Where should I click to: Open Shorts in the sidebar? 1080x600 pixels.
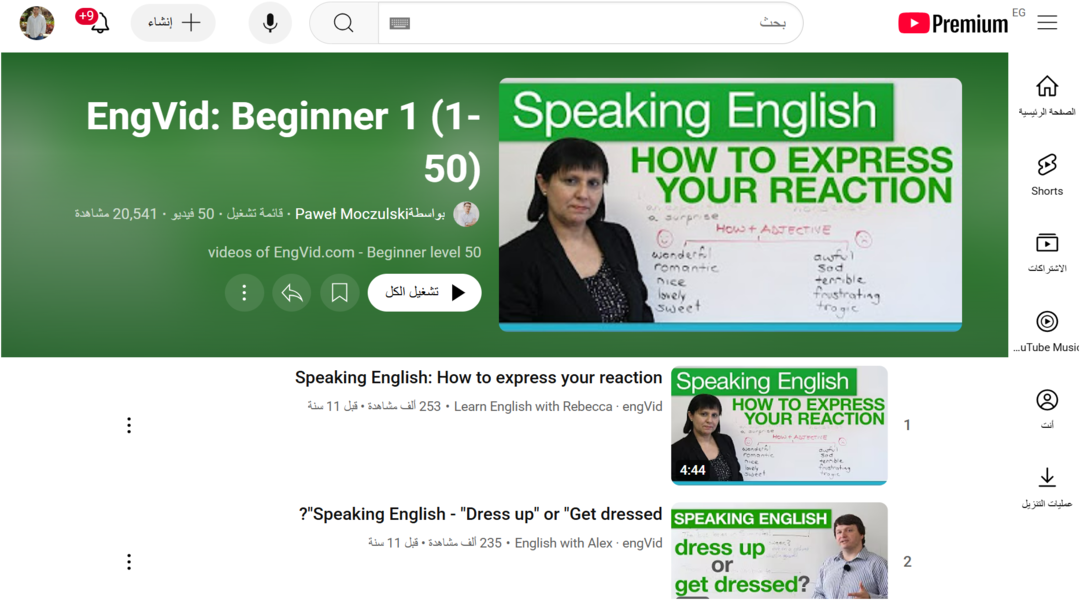1046,175
